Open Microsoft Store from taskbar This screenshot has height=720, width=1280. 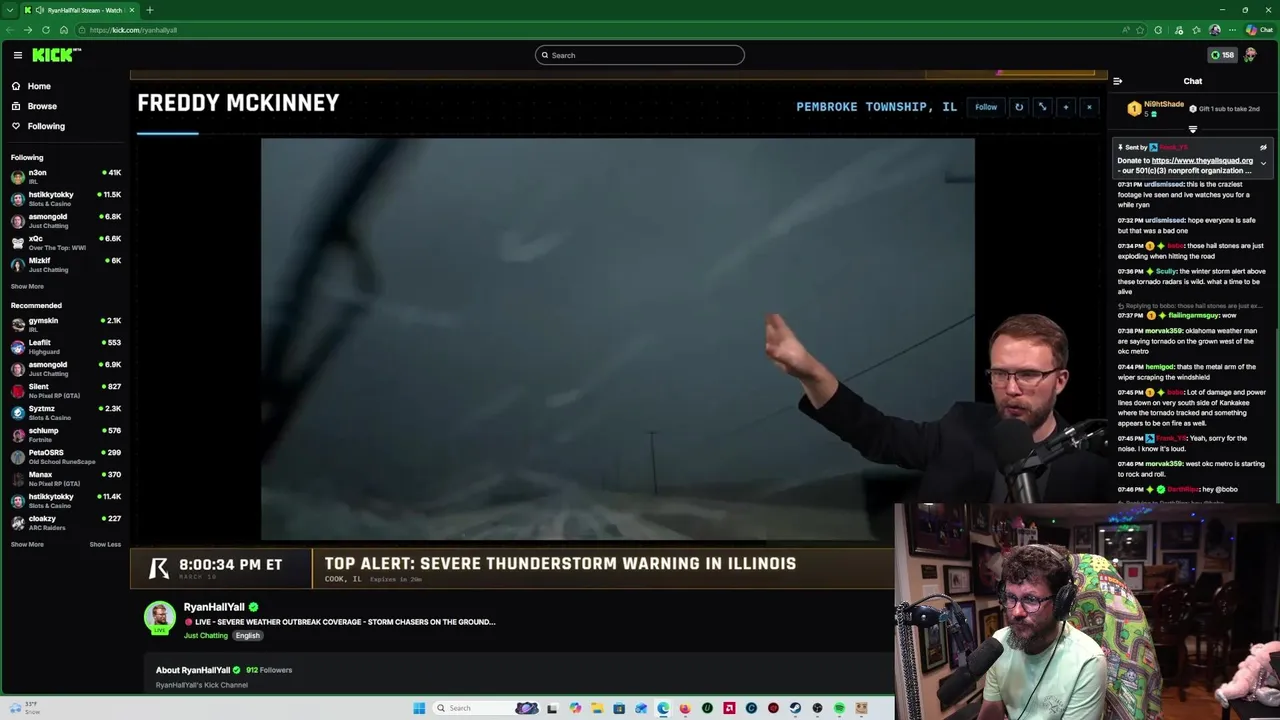[619, 708]
